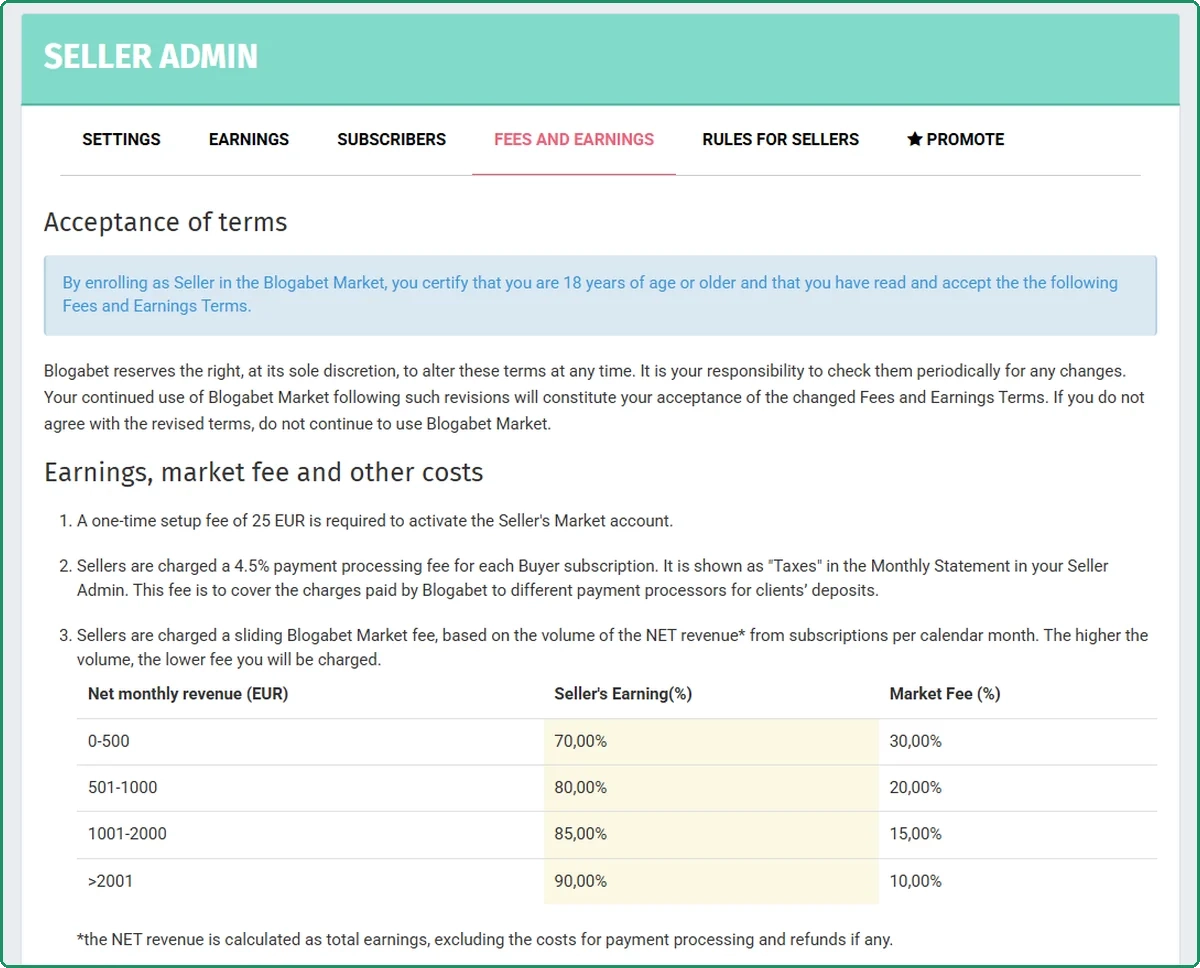Click the 70,00% seller's earning value
This screenshot has height=968, width=1200.
[581, 742]
